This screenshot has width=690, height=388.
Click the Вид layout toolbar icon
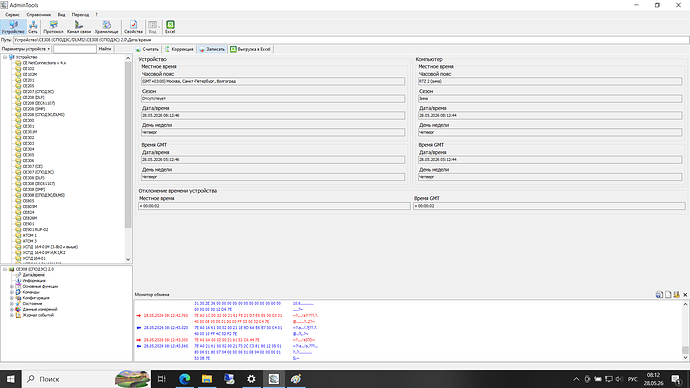pyautogui.click(x=153, y=27)
